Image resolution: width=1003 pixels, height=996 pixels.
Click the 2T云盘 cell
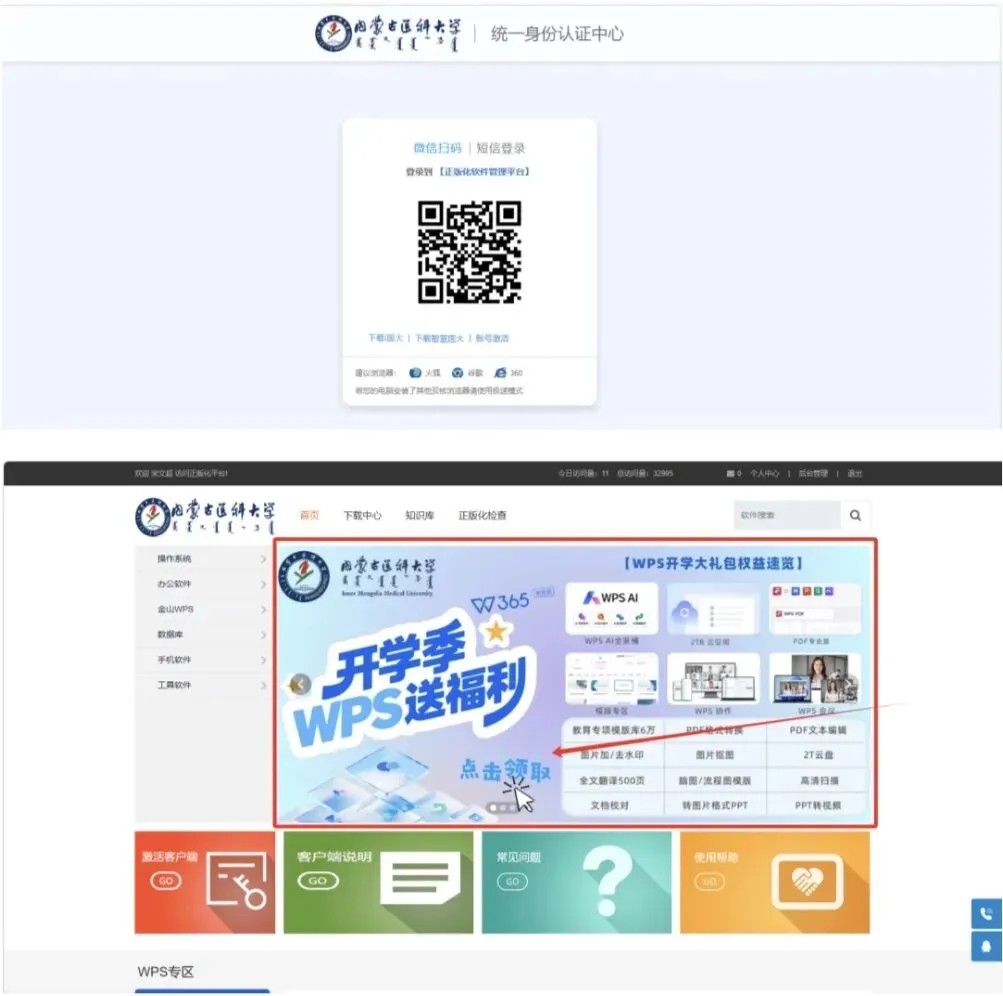click(817, 755)
